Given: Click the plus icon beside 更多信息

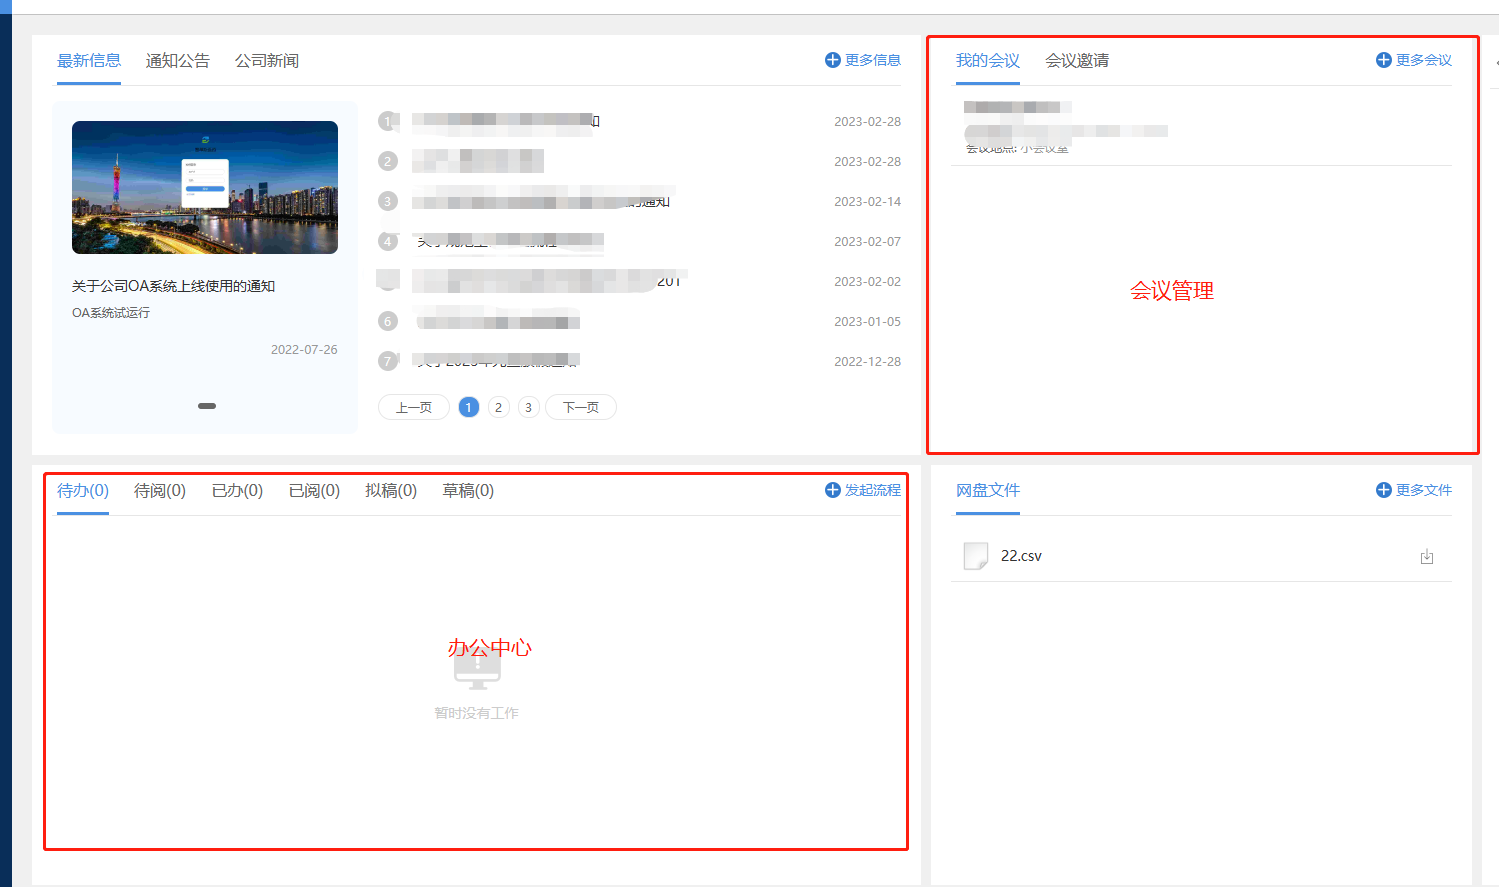Looking at the screenshot, I should tap(832, 60).
